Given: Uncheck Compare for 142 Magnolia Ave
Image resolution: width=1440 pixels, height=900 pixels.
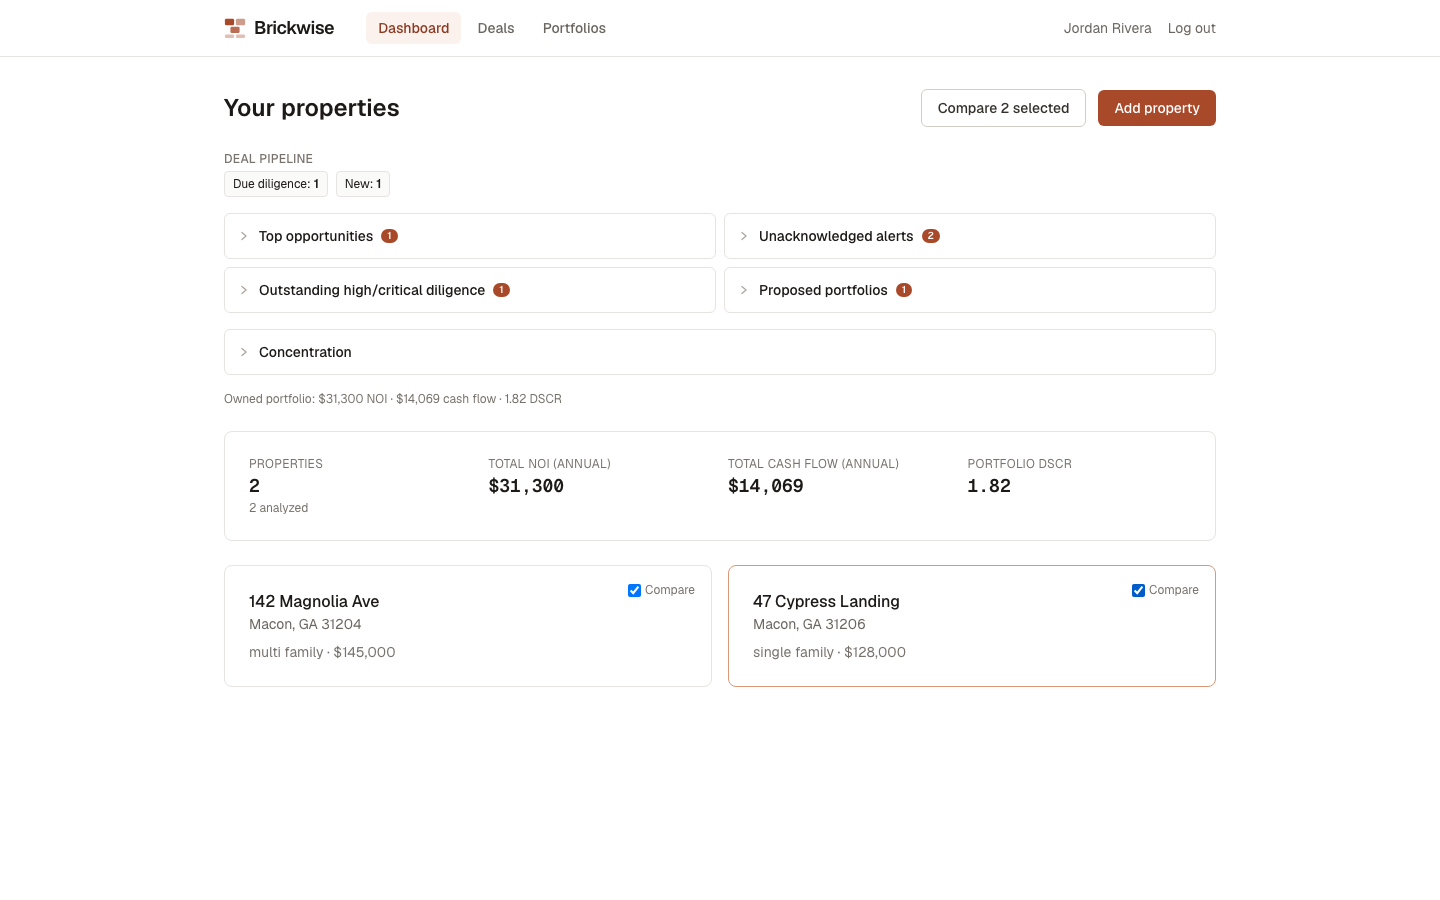Looking at the screenshot, I should point(634,591).
